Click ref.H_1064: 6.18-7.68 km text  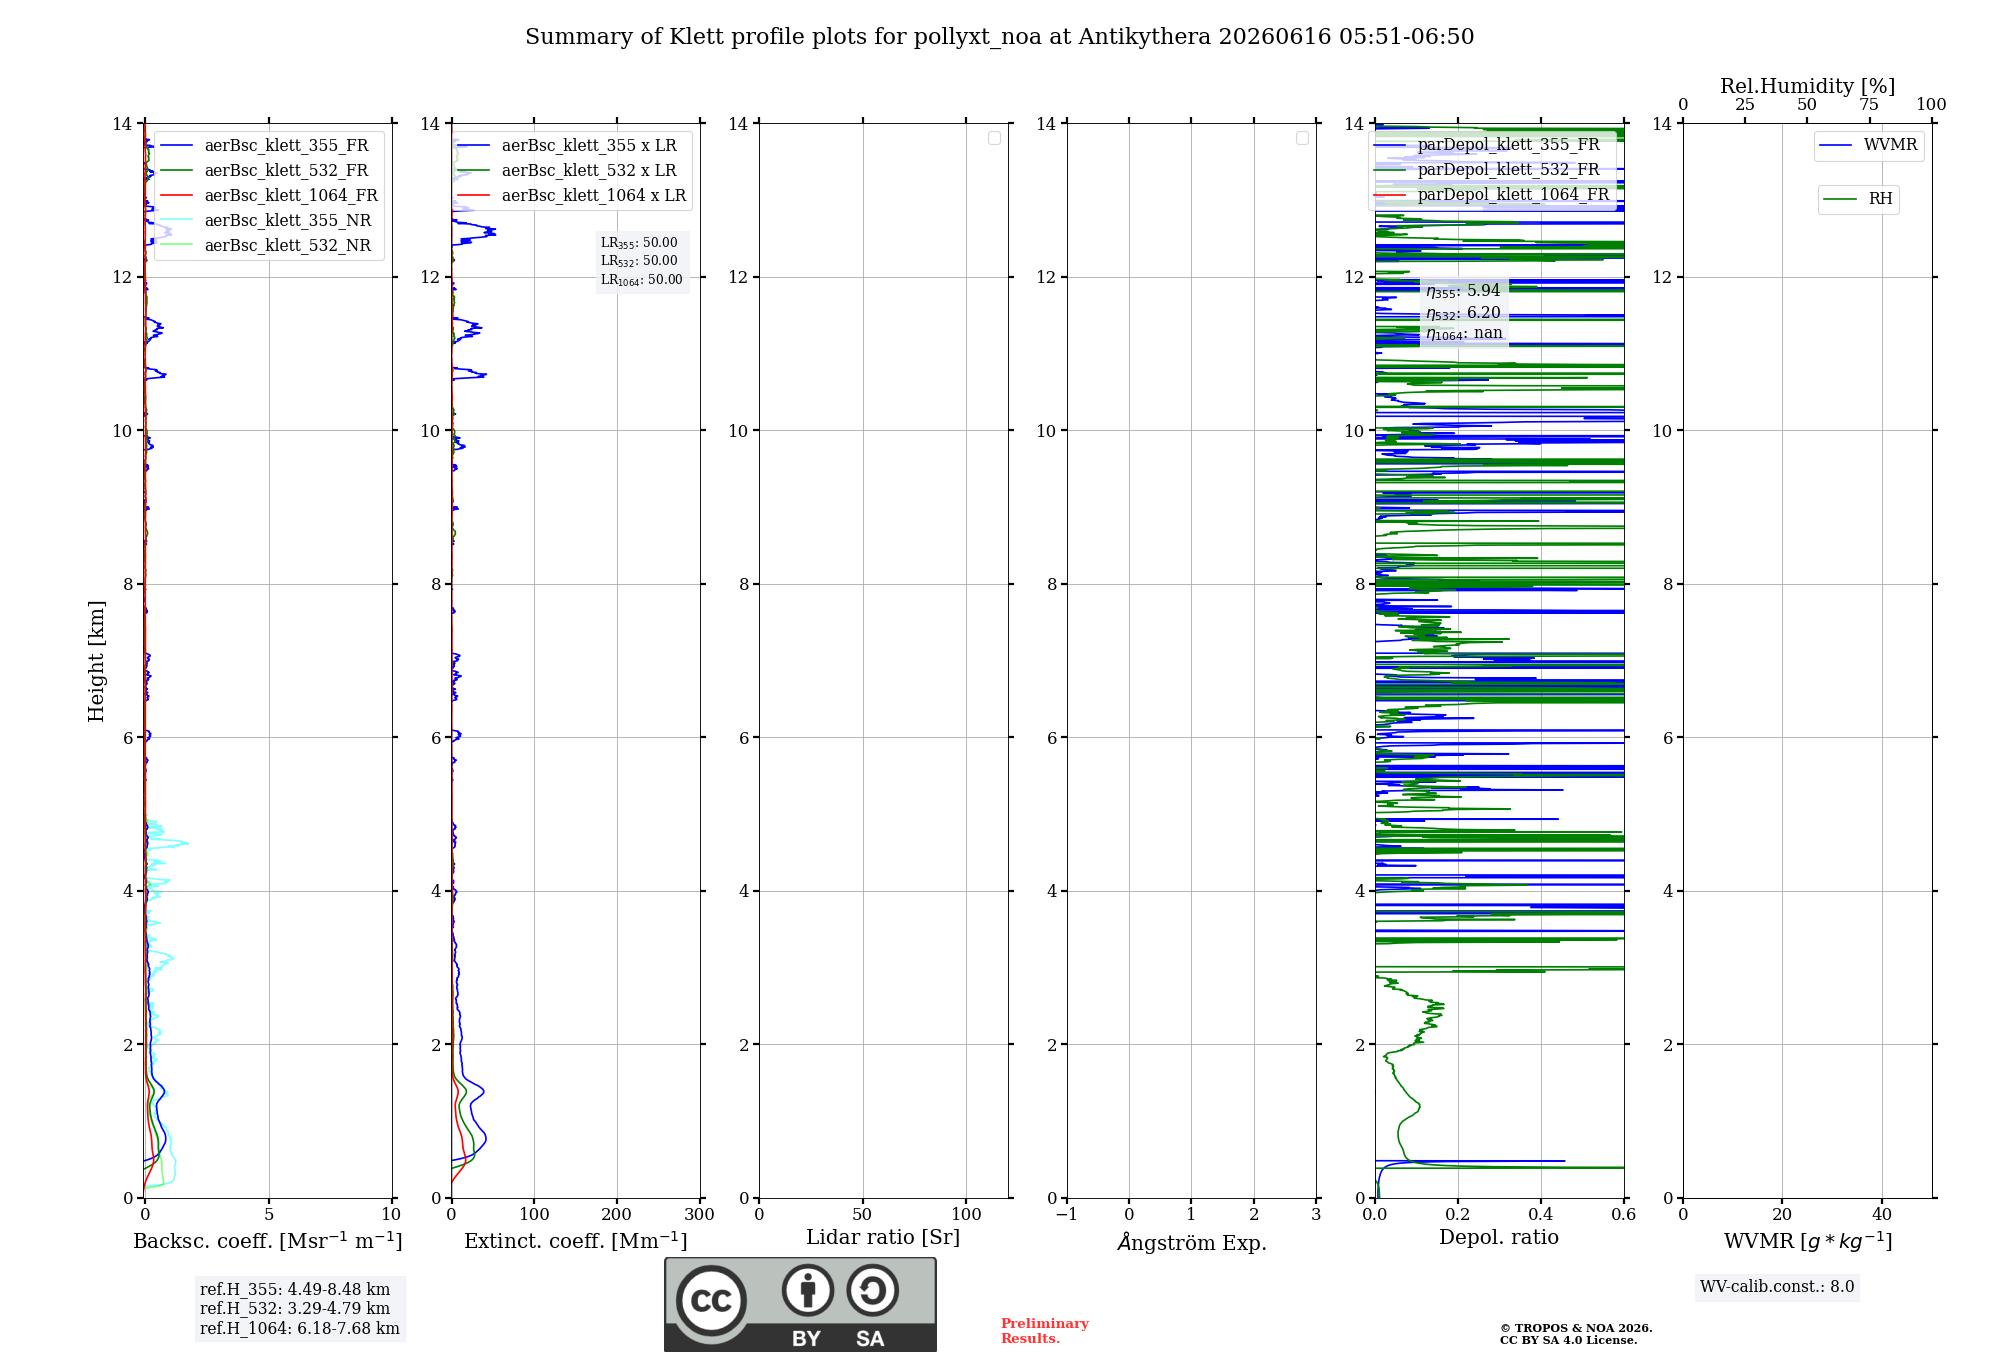300,1329
